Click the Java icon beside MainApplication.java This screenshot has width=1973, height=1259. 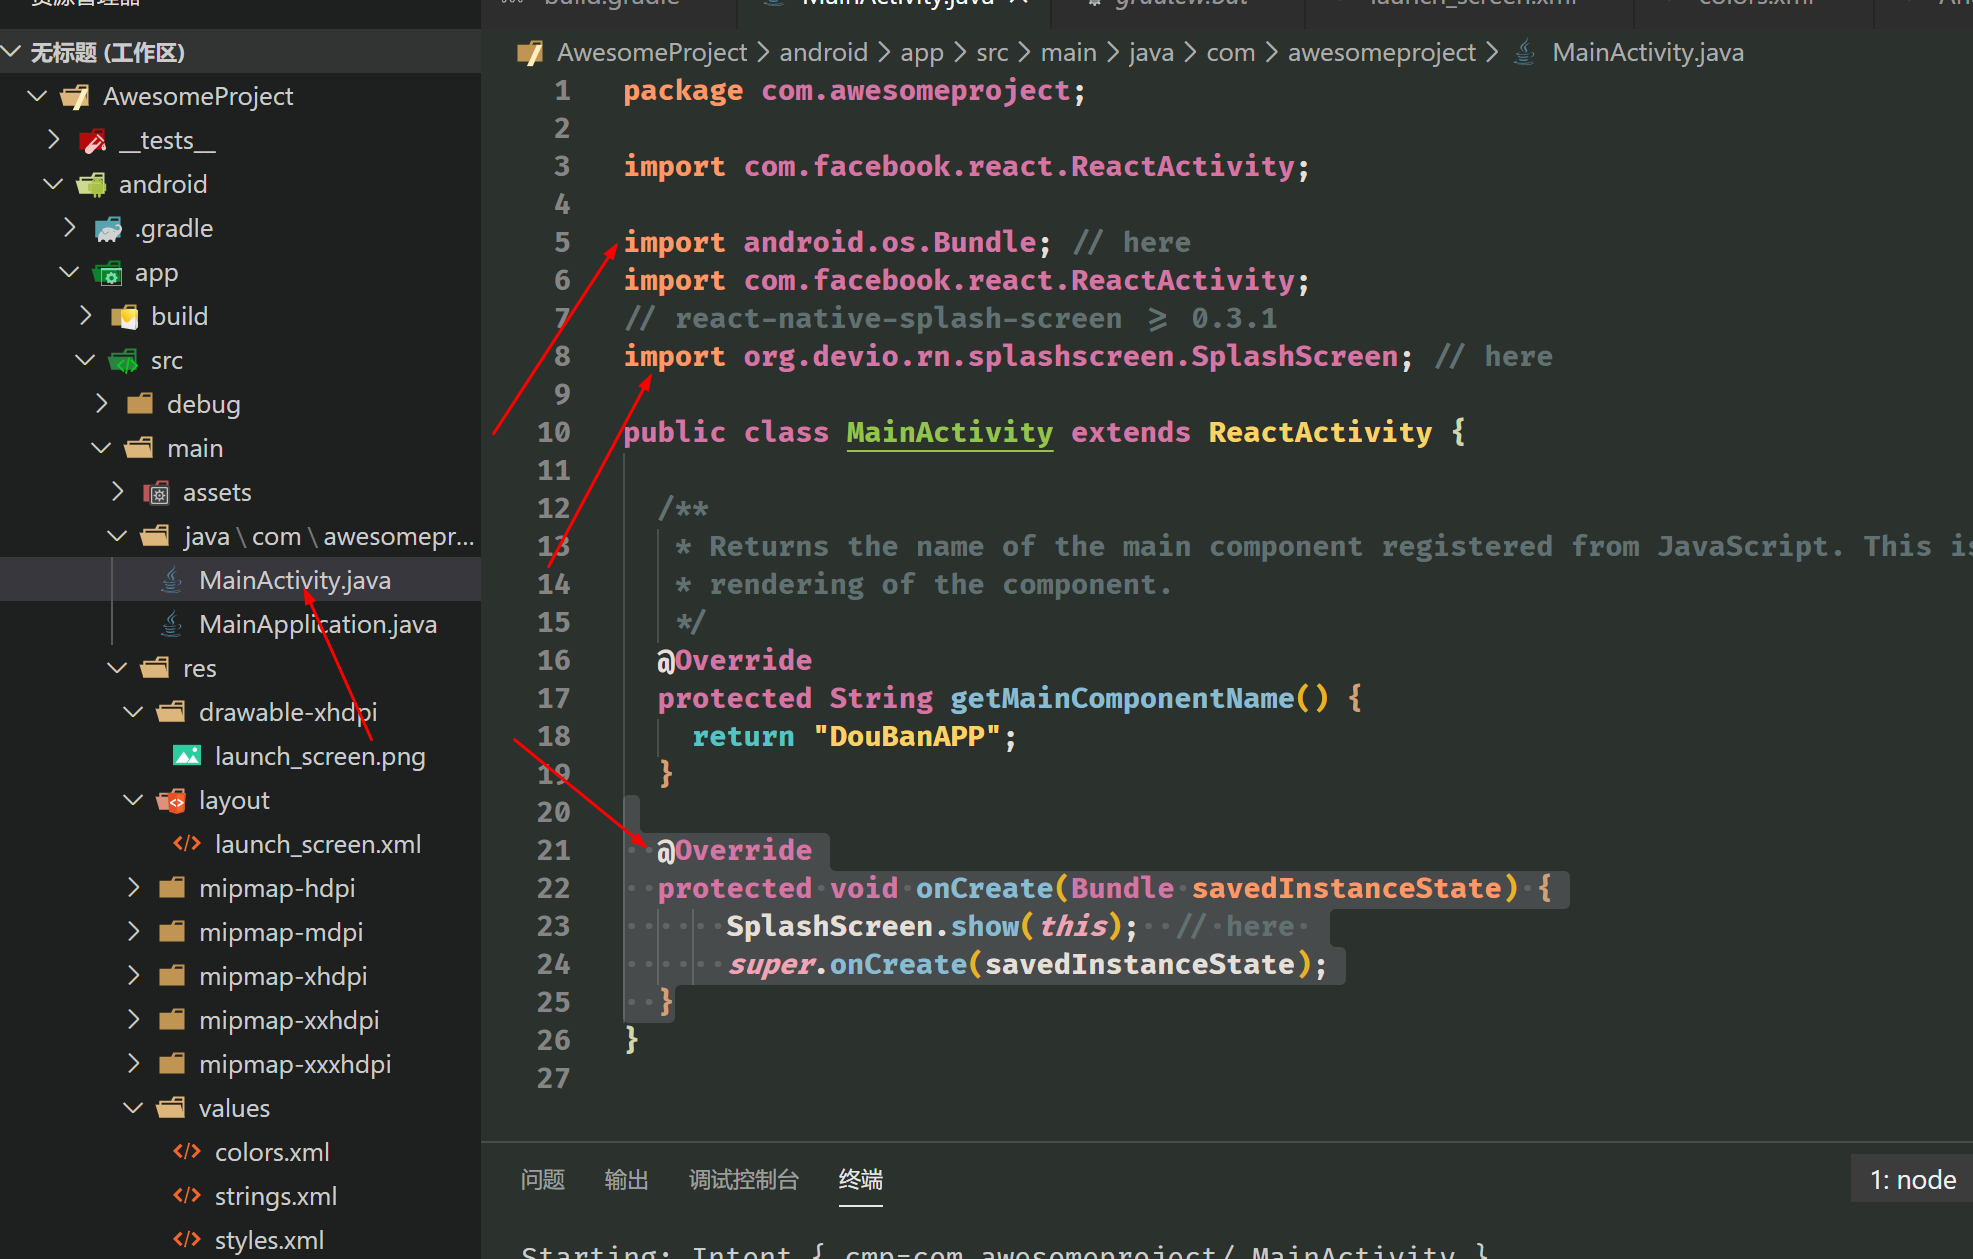pyautogui.click(x=172, y=624)
